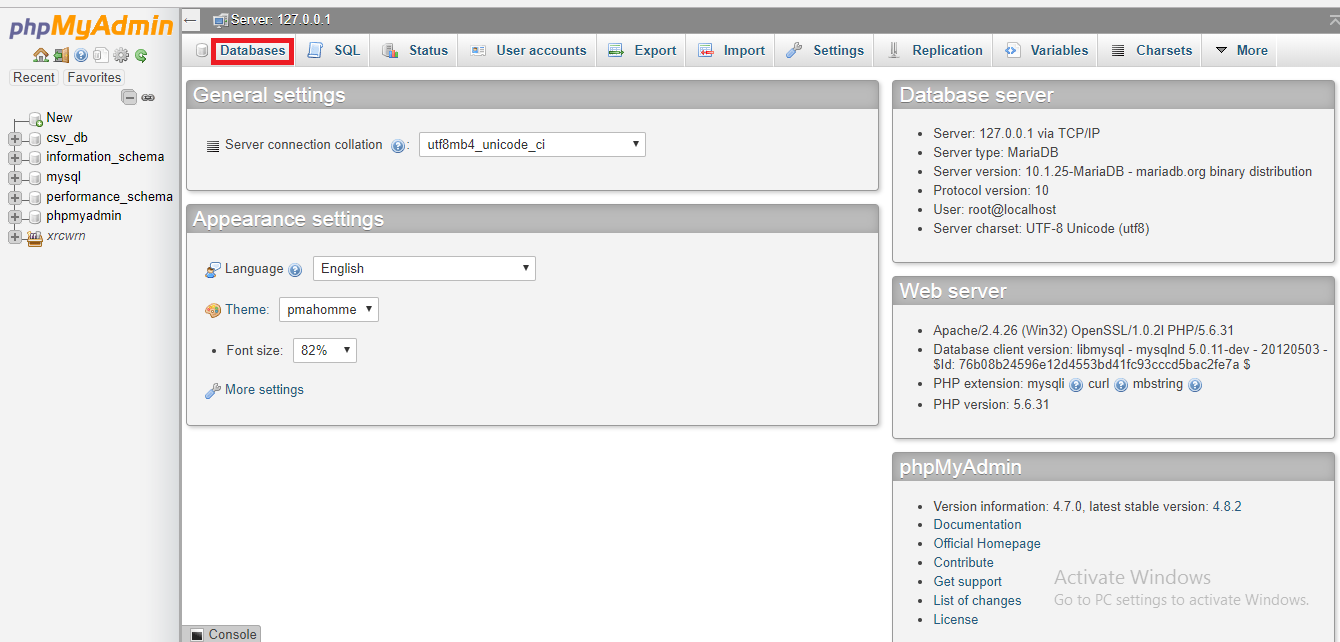Collapse all navigation tree nodes icon
The height and width of the screenshot is (642, 1340).
point(129,97)
